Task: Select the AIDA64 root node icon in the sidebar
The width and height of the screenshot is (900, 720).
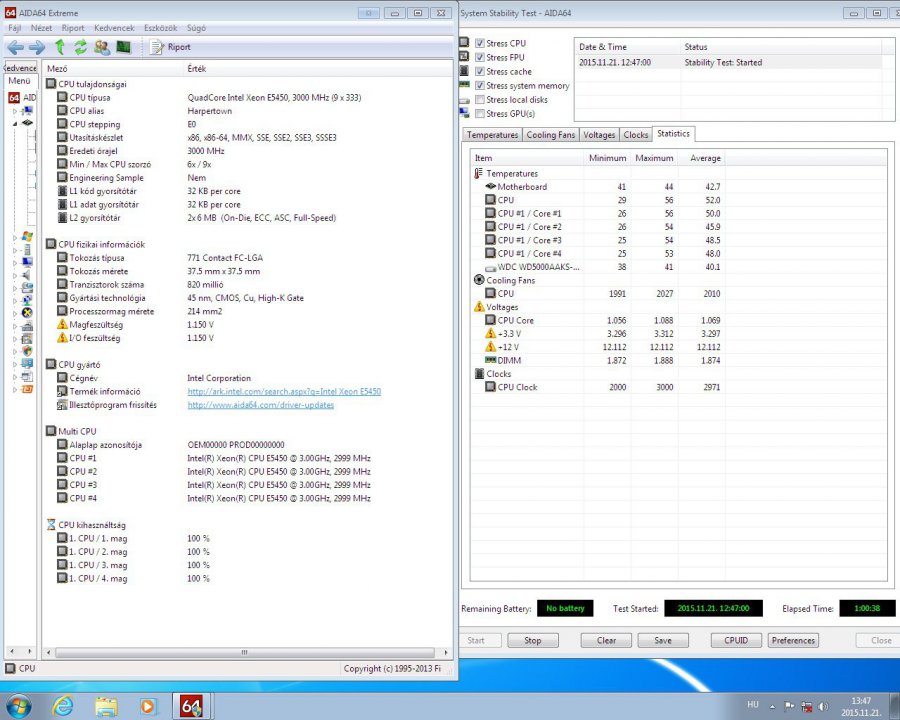Action: click(x=14, y=98)
